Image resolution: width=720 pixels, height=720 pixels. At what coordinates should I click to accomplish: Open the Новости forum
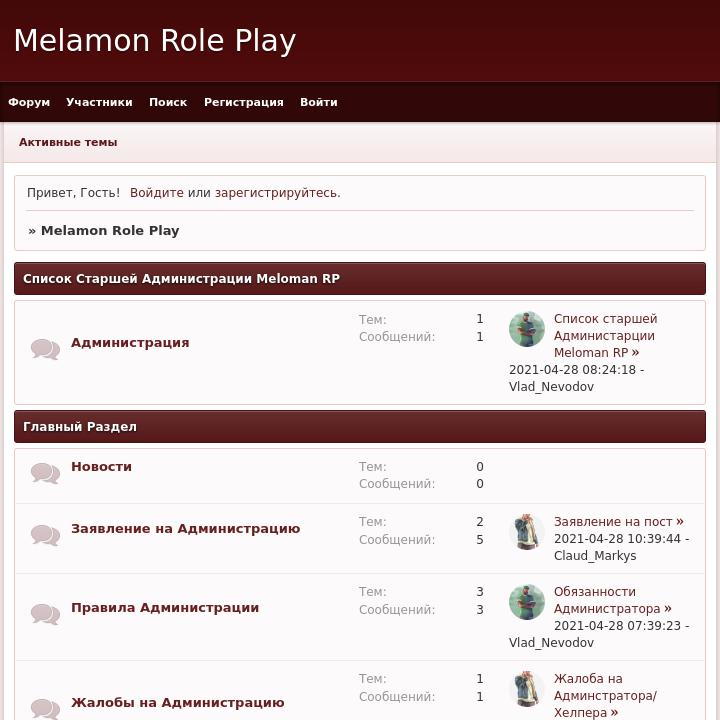tap(101, 467)
